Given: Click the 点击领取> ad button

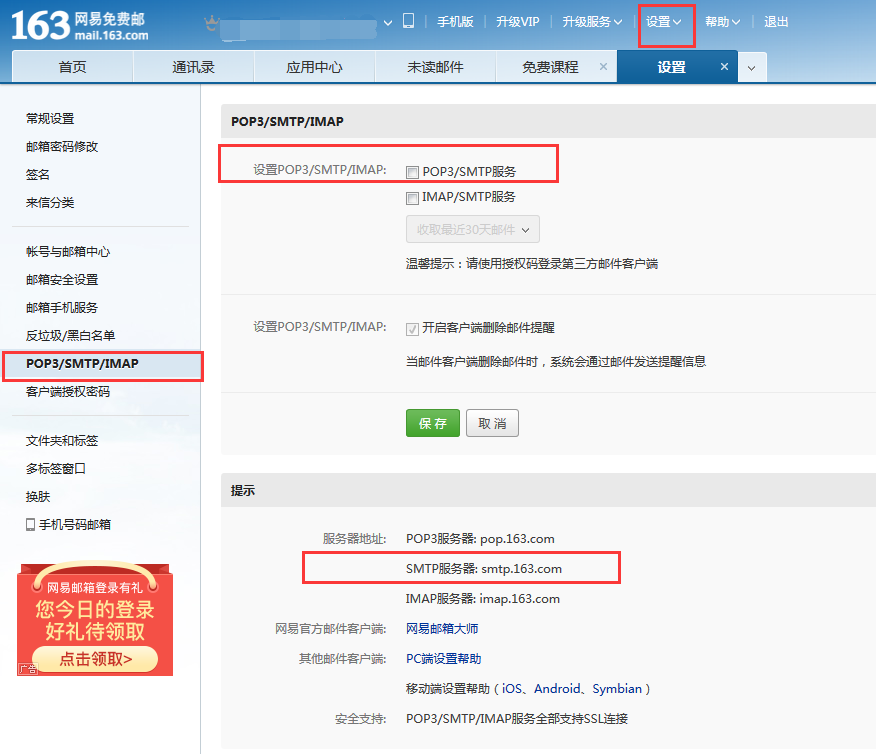Looking at the screenshot, I should click(x=96, y=659).
